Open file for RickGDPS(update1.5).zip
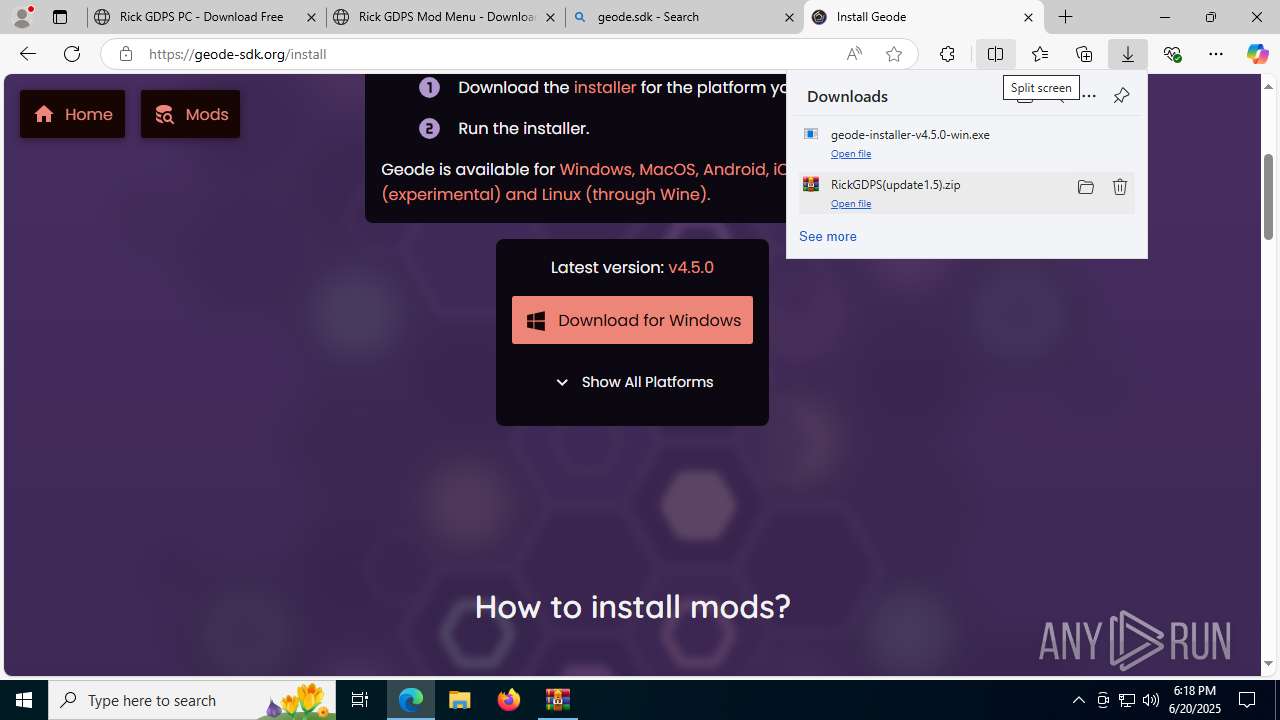This screenshot has width=1280, height=720. (x=851, y=203)
